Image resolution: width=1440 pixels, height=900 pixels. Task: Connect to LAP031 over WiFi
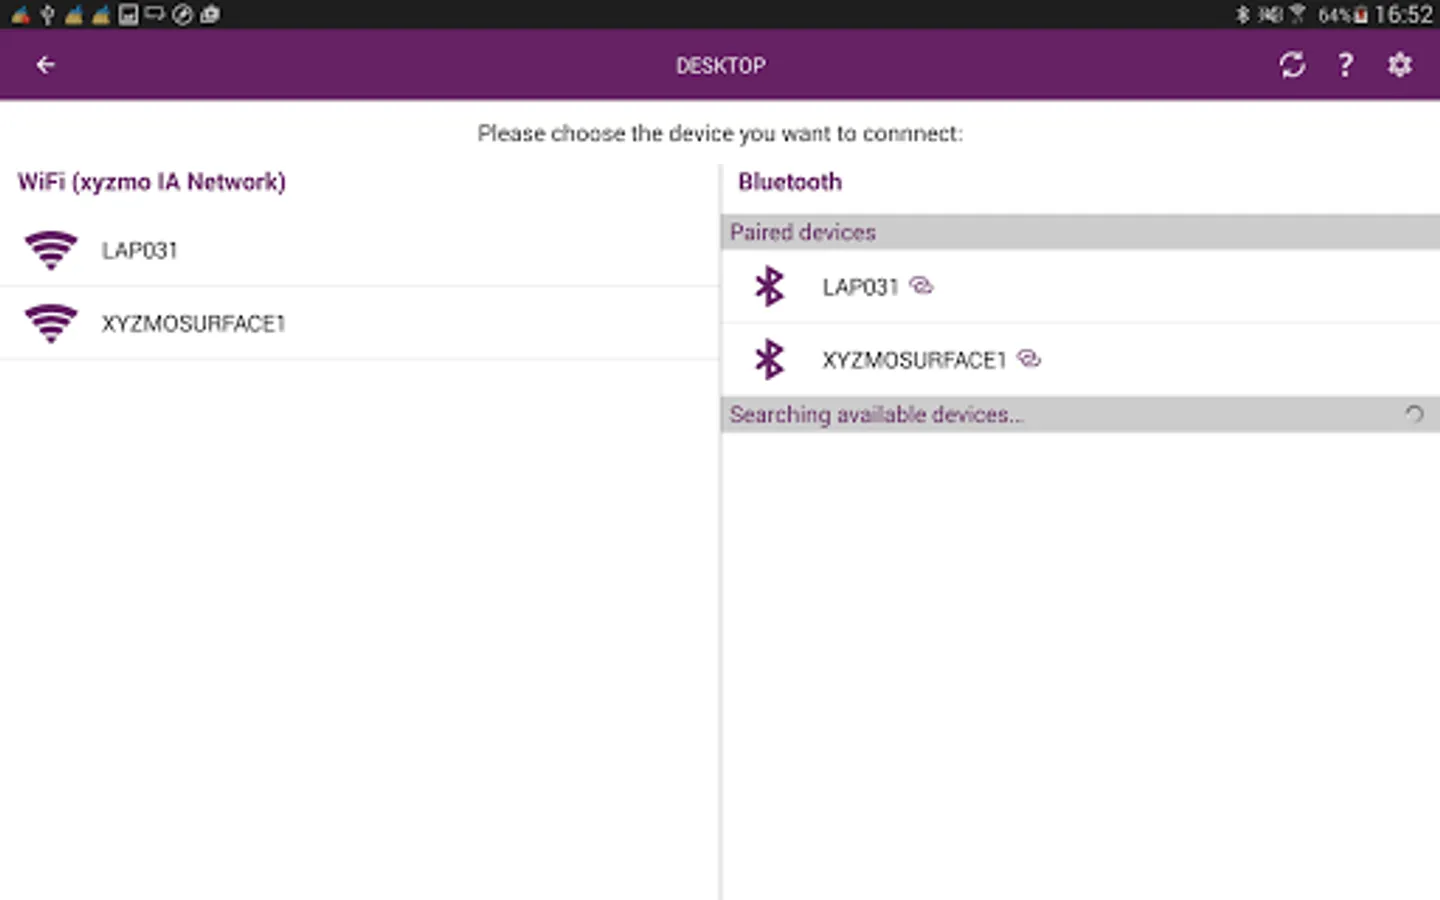[140, 250]
